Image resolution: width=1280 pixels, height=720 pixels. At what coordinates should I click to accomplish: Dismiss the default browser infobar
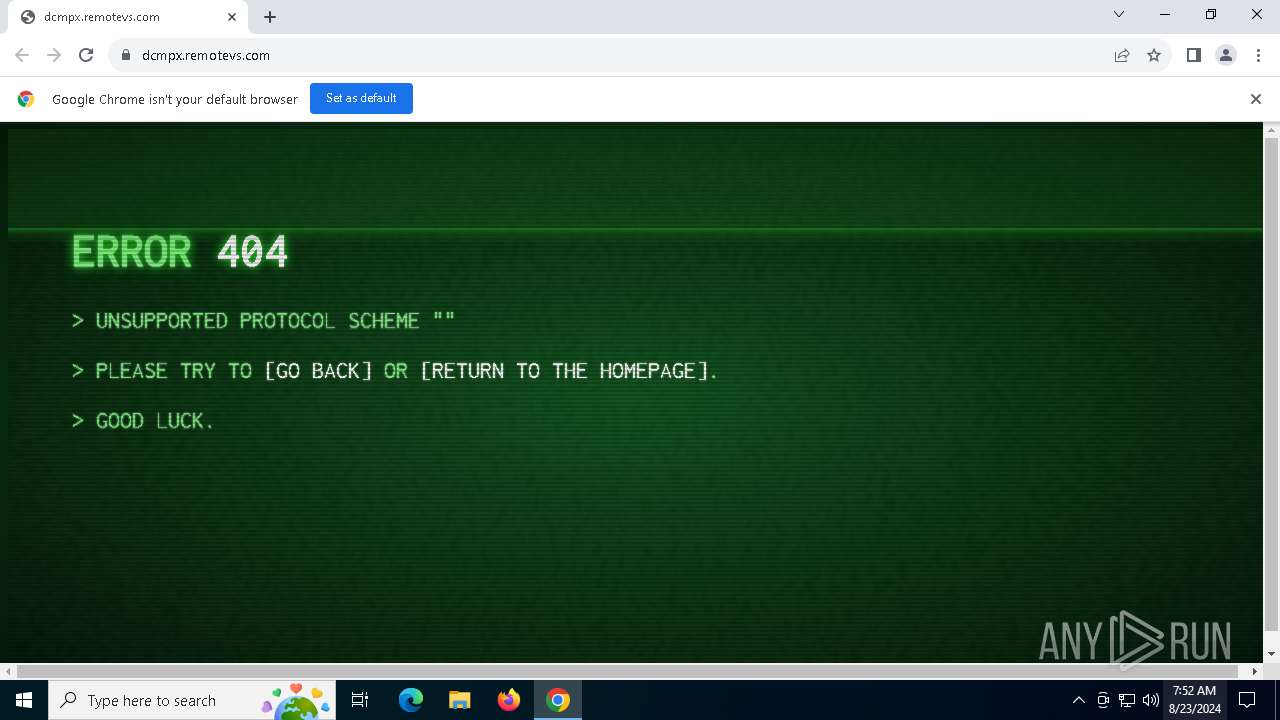click(x=1256, y=98)
